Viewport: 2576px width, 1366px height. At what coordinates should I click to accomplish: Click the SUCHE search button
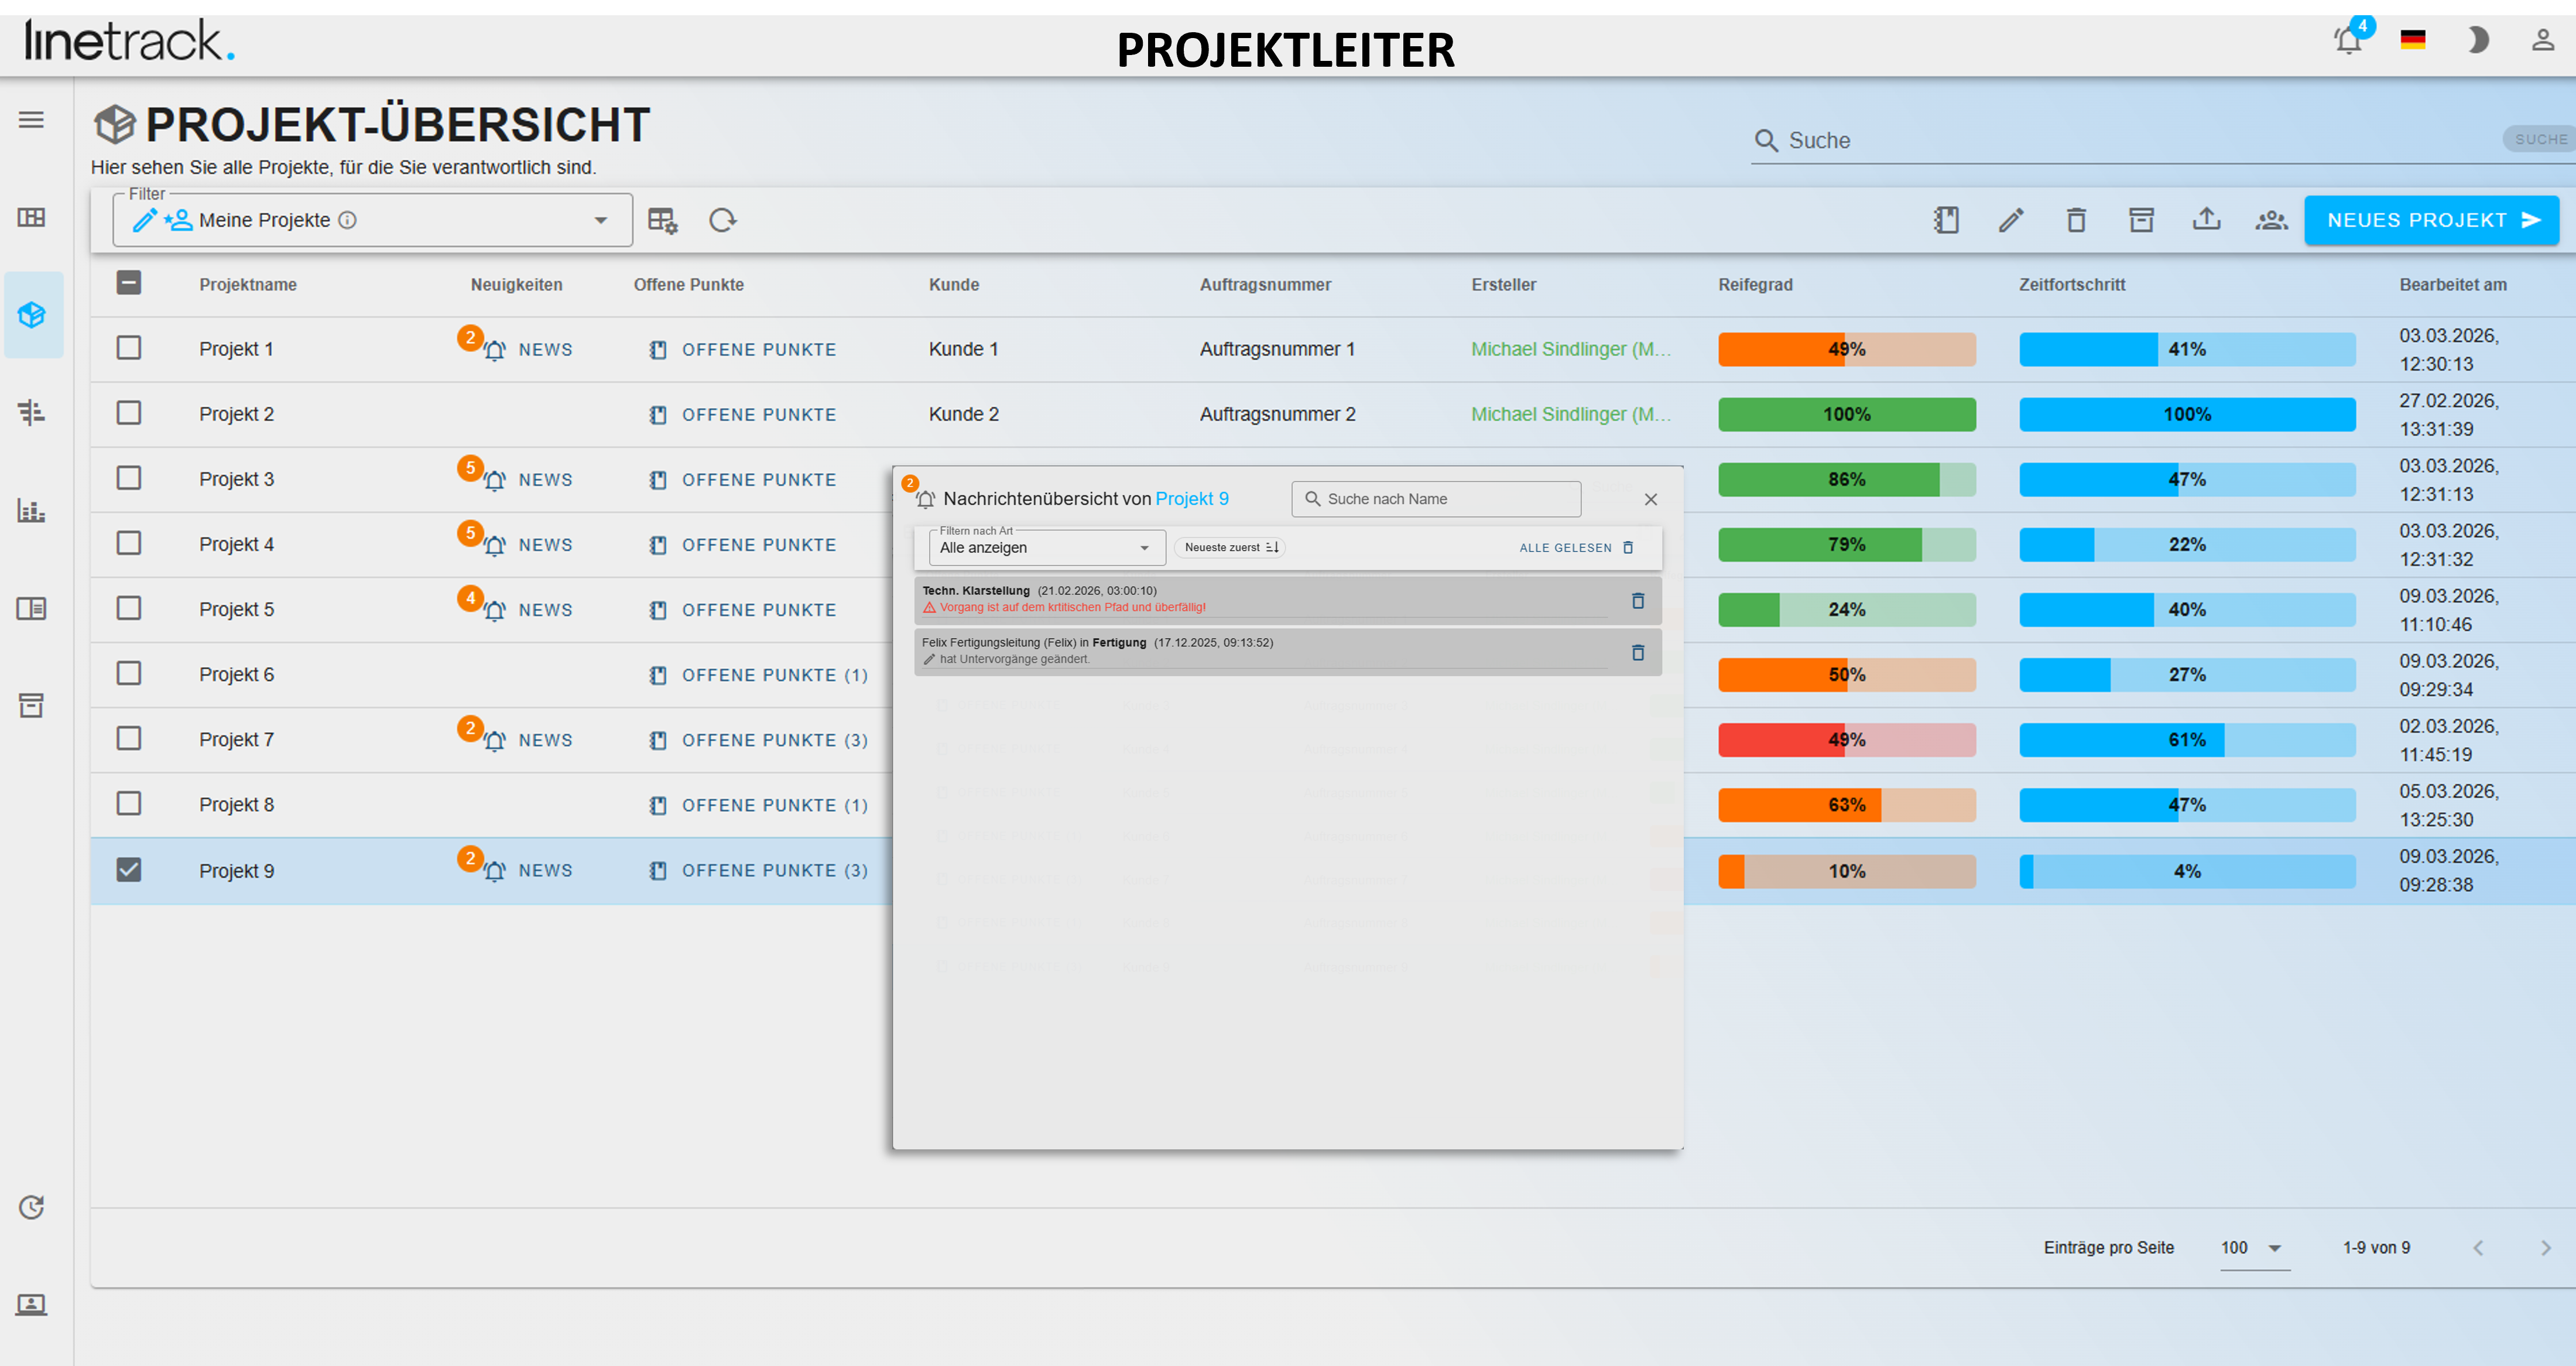[x=2539, y=139]
